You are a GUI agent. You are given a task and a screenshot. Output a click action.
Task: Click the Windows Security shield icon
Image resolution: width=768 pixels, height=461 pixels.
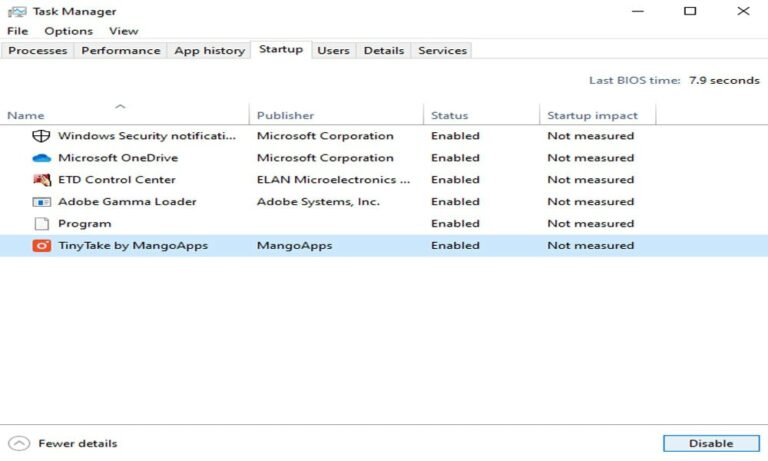41,136
